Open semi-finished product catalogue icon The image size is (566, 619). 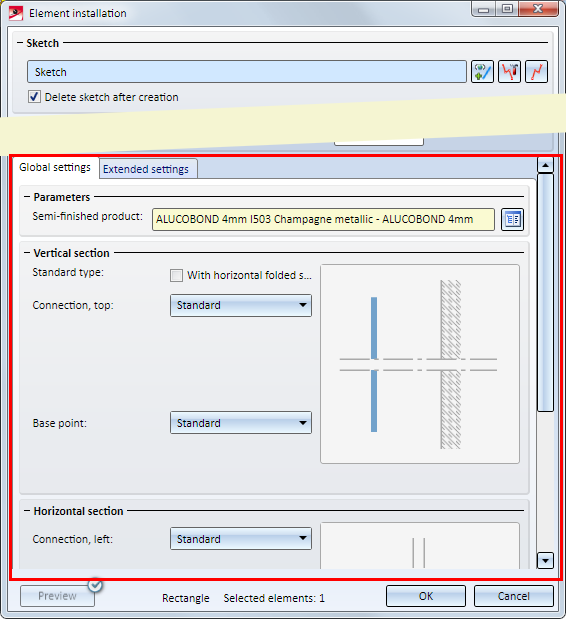[x=512, y=219]
